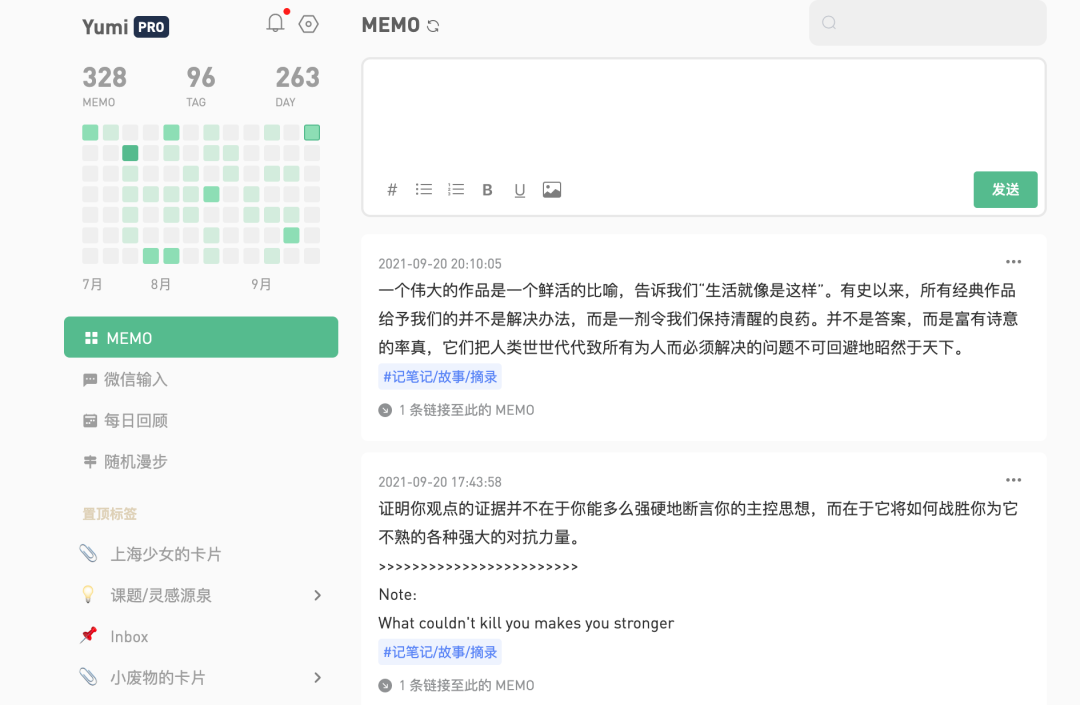1080x705 pixels.
Task: Click text 'What couldn't kill you makes you stronger'
Action: (x=526, y=624)
